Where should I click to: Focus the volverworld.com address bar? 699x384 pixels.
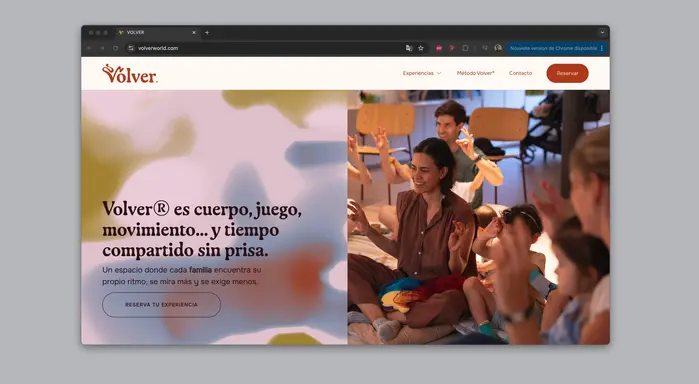pos(276,48)
